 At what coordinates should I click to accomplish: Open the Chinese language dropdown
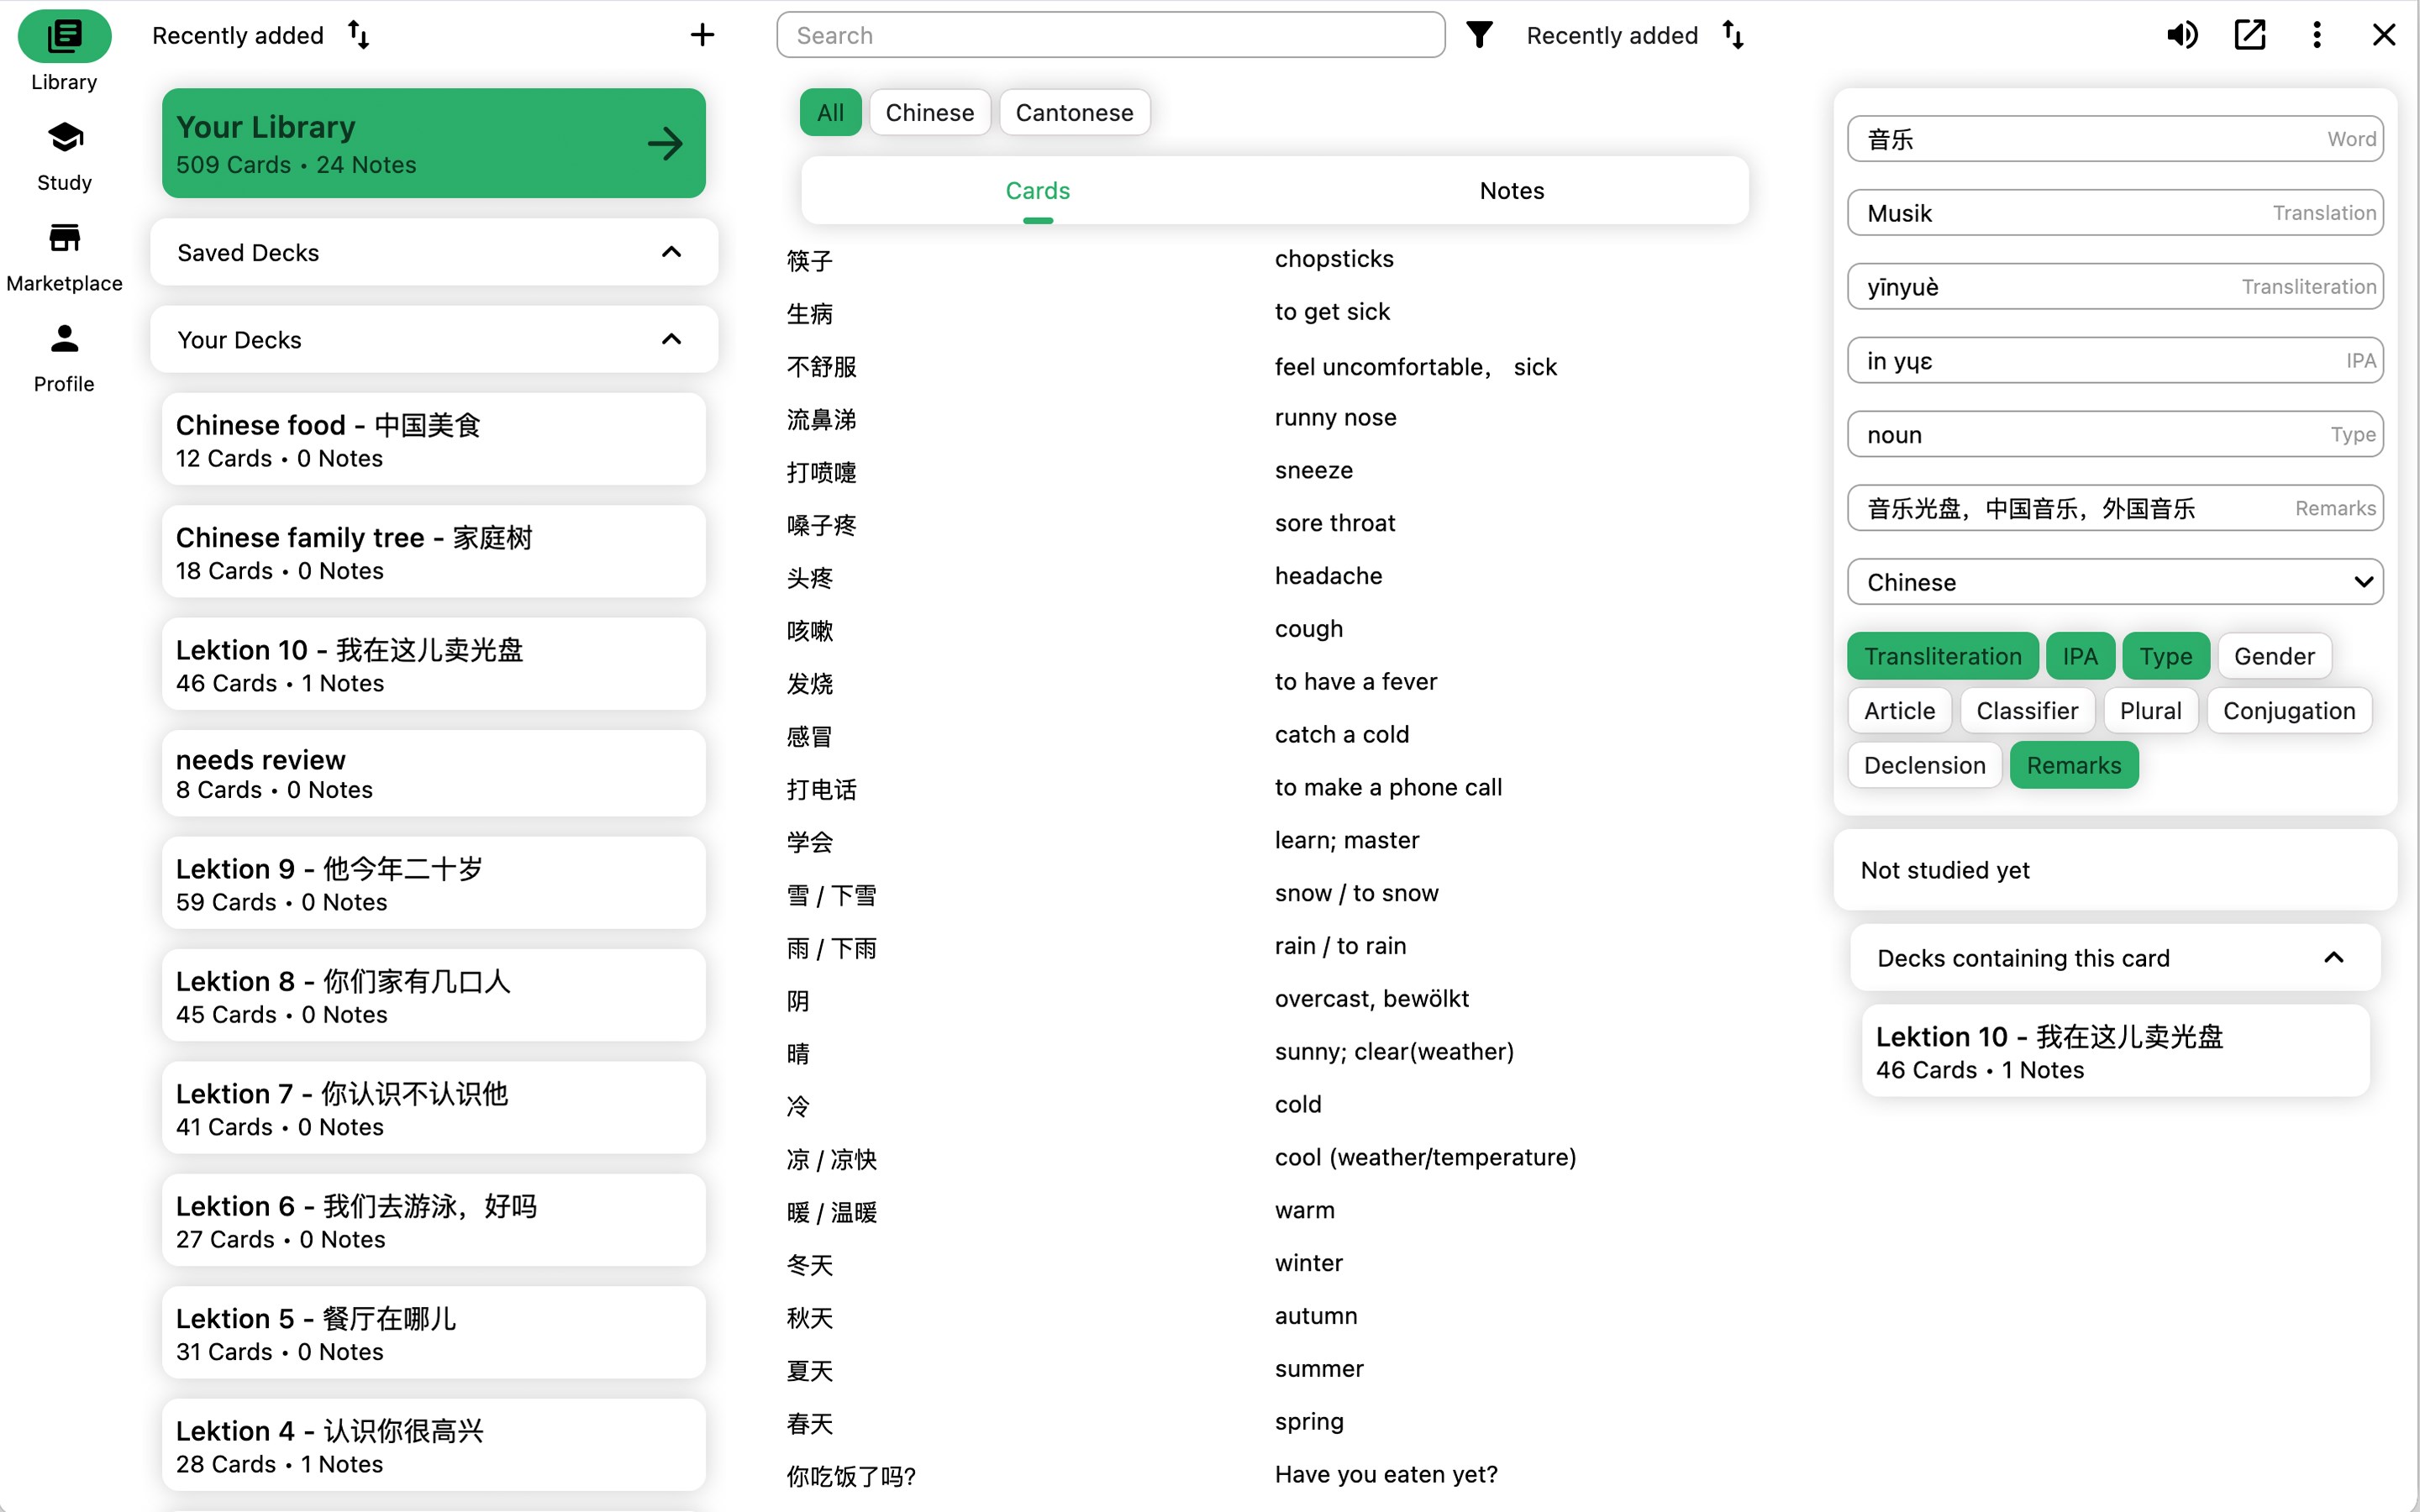[x=2115, y=582]
